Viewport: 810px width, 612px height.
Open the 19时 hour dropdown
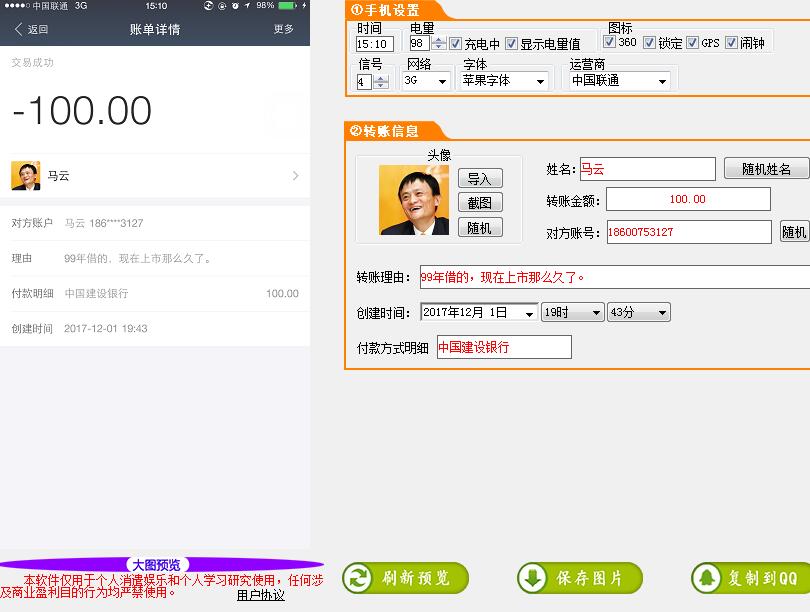click(572, 312)
